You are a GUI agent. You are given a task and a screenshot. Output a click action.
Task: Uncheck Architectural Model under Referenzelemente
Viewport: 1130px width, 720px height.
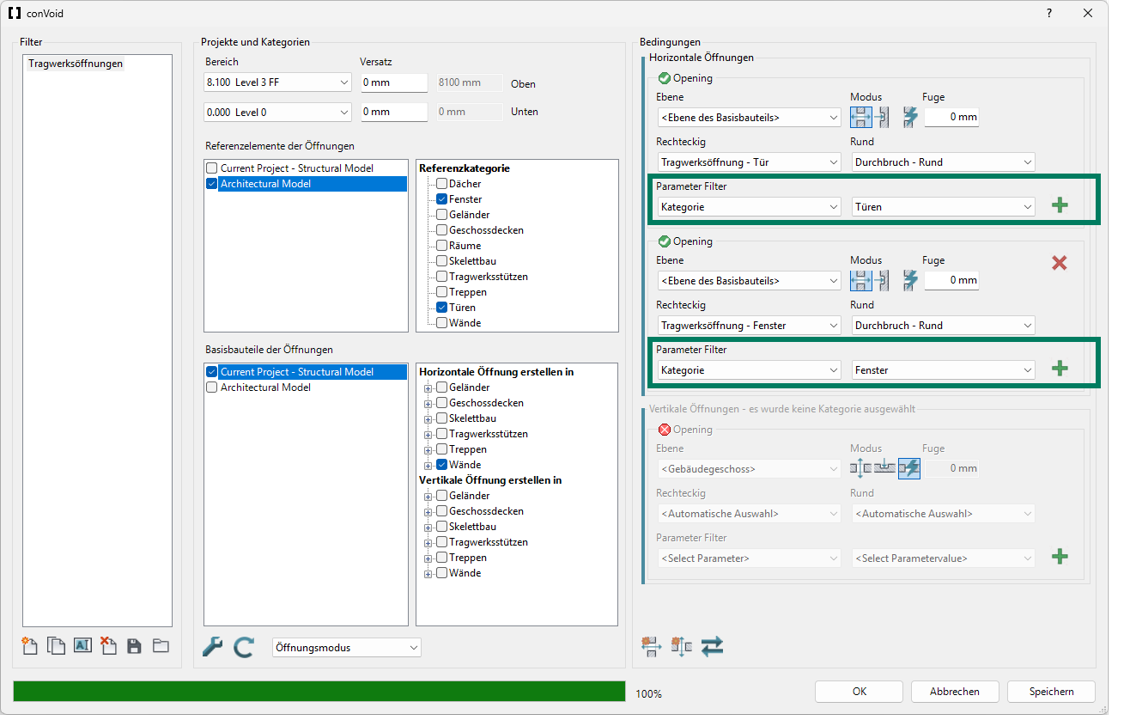point(212,184)
